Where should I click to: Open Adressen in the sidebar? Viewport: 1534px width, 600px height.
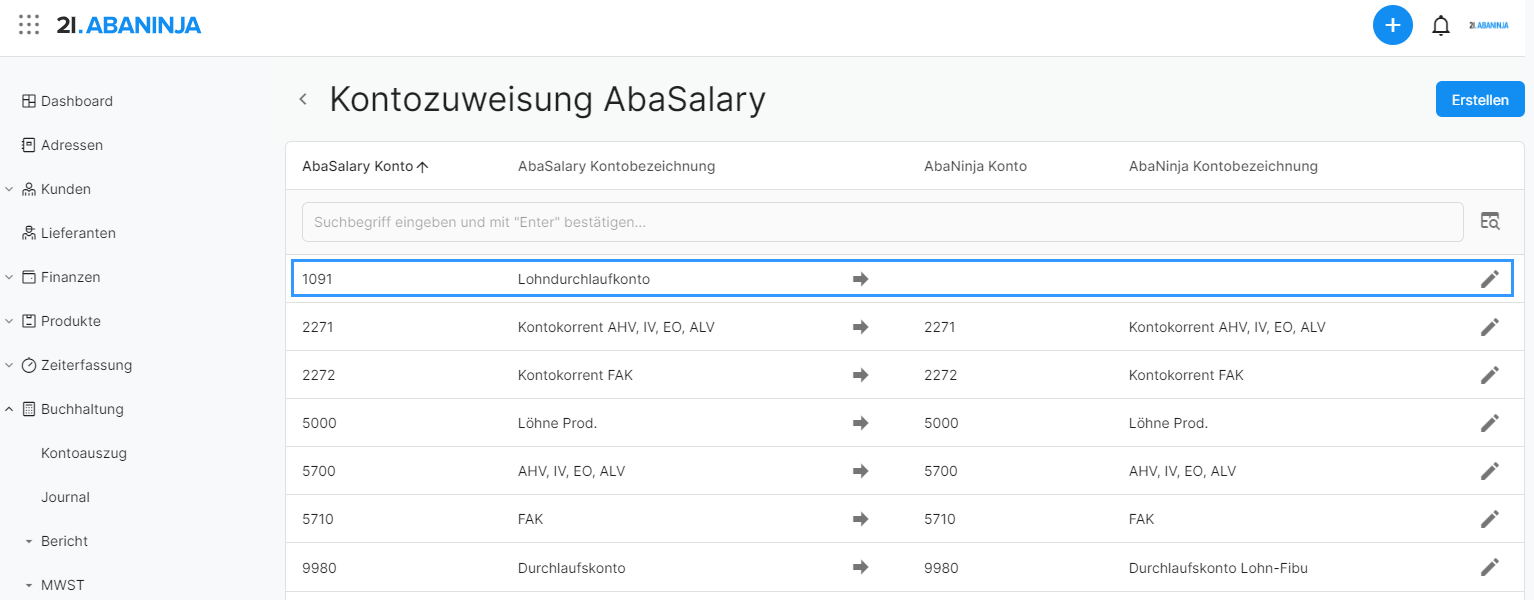[72, 145]
